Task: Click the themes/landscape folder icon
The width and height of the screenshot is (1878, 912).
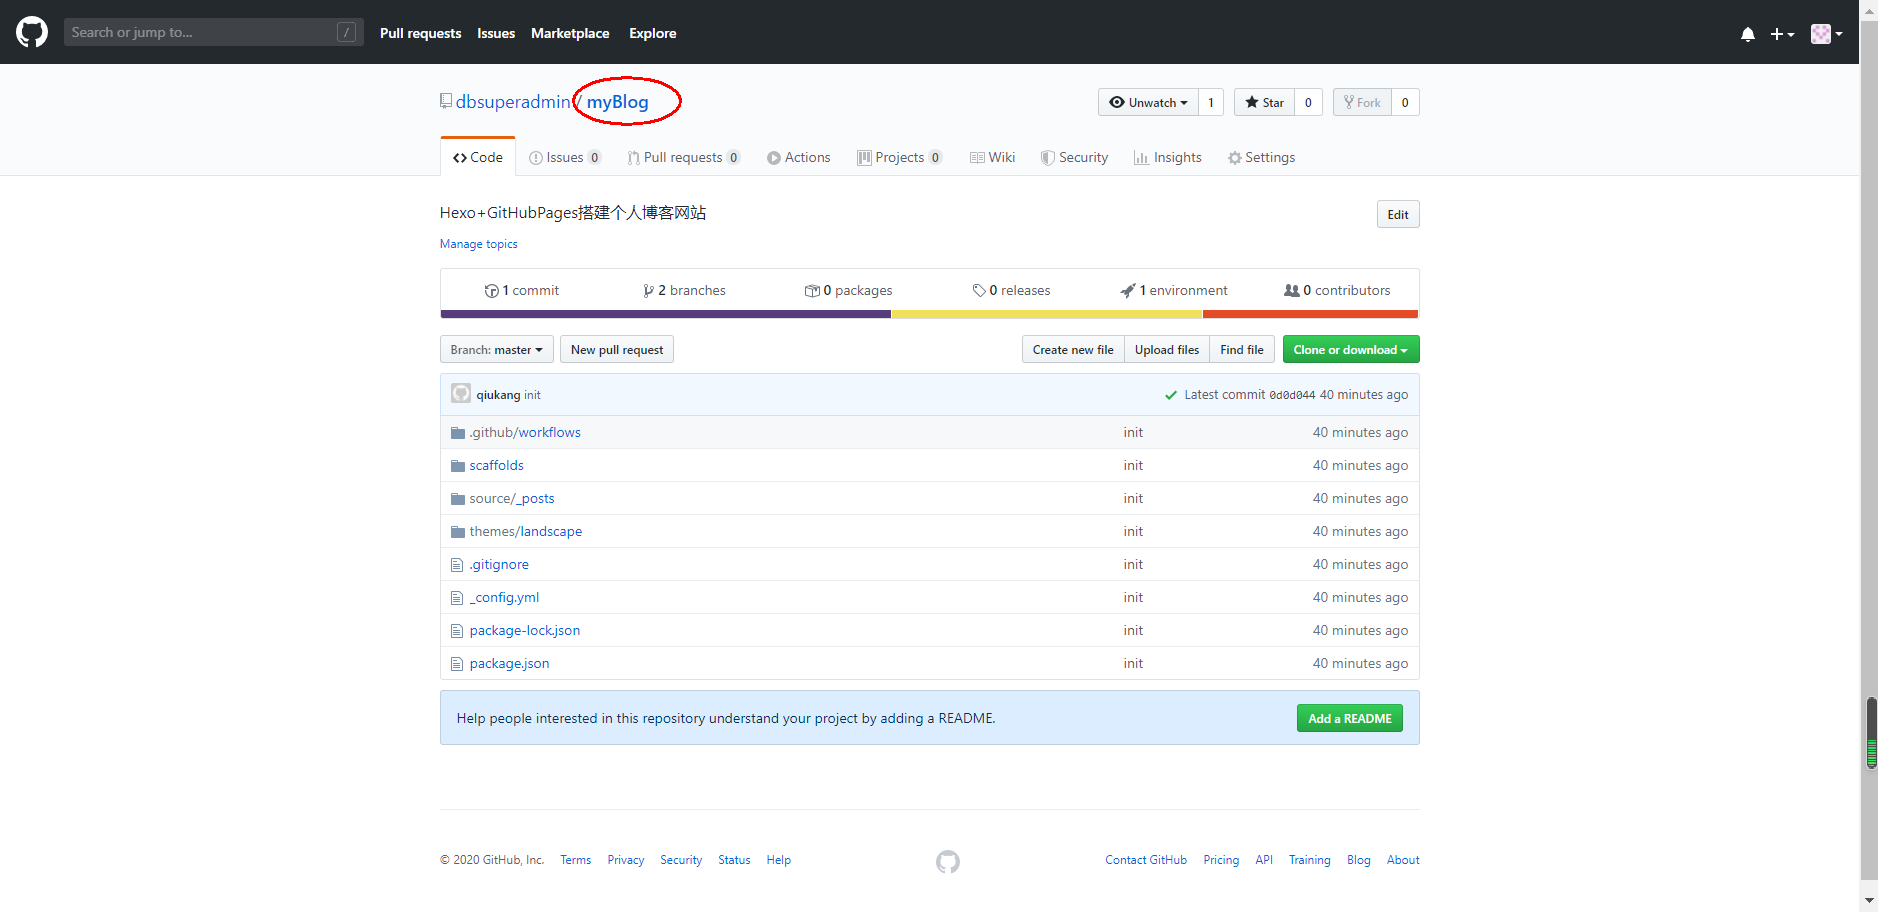Action: [458, 532]
